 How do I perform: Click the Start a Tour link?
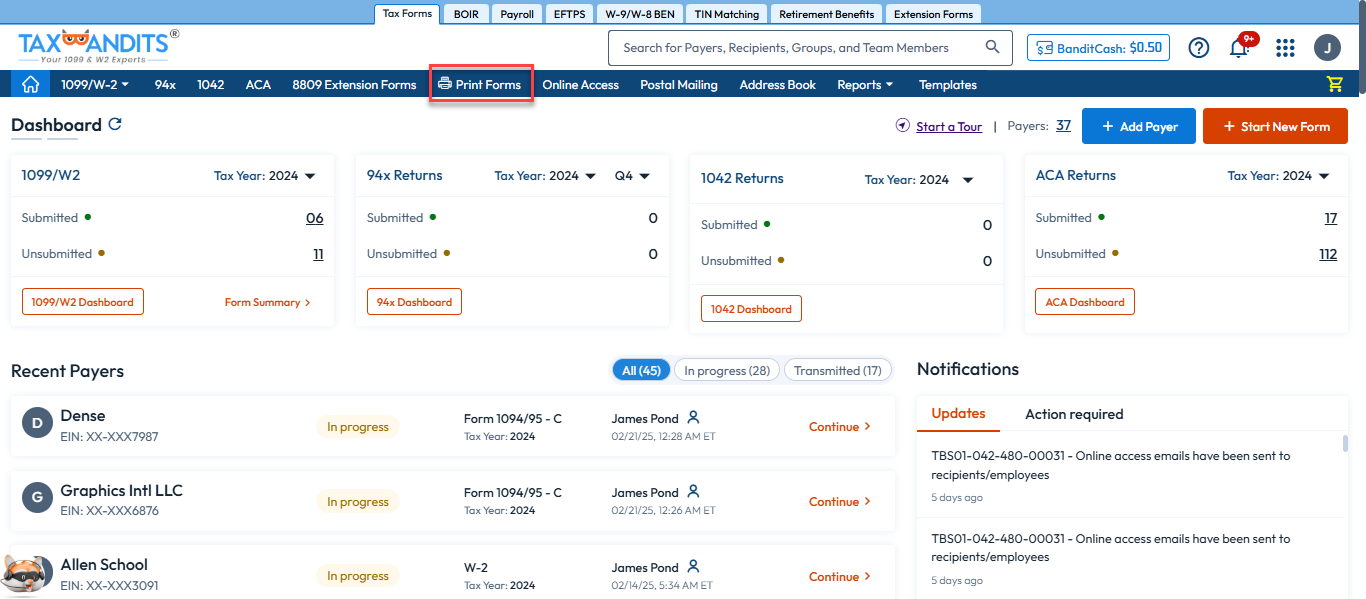(949, 127)
